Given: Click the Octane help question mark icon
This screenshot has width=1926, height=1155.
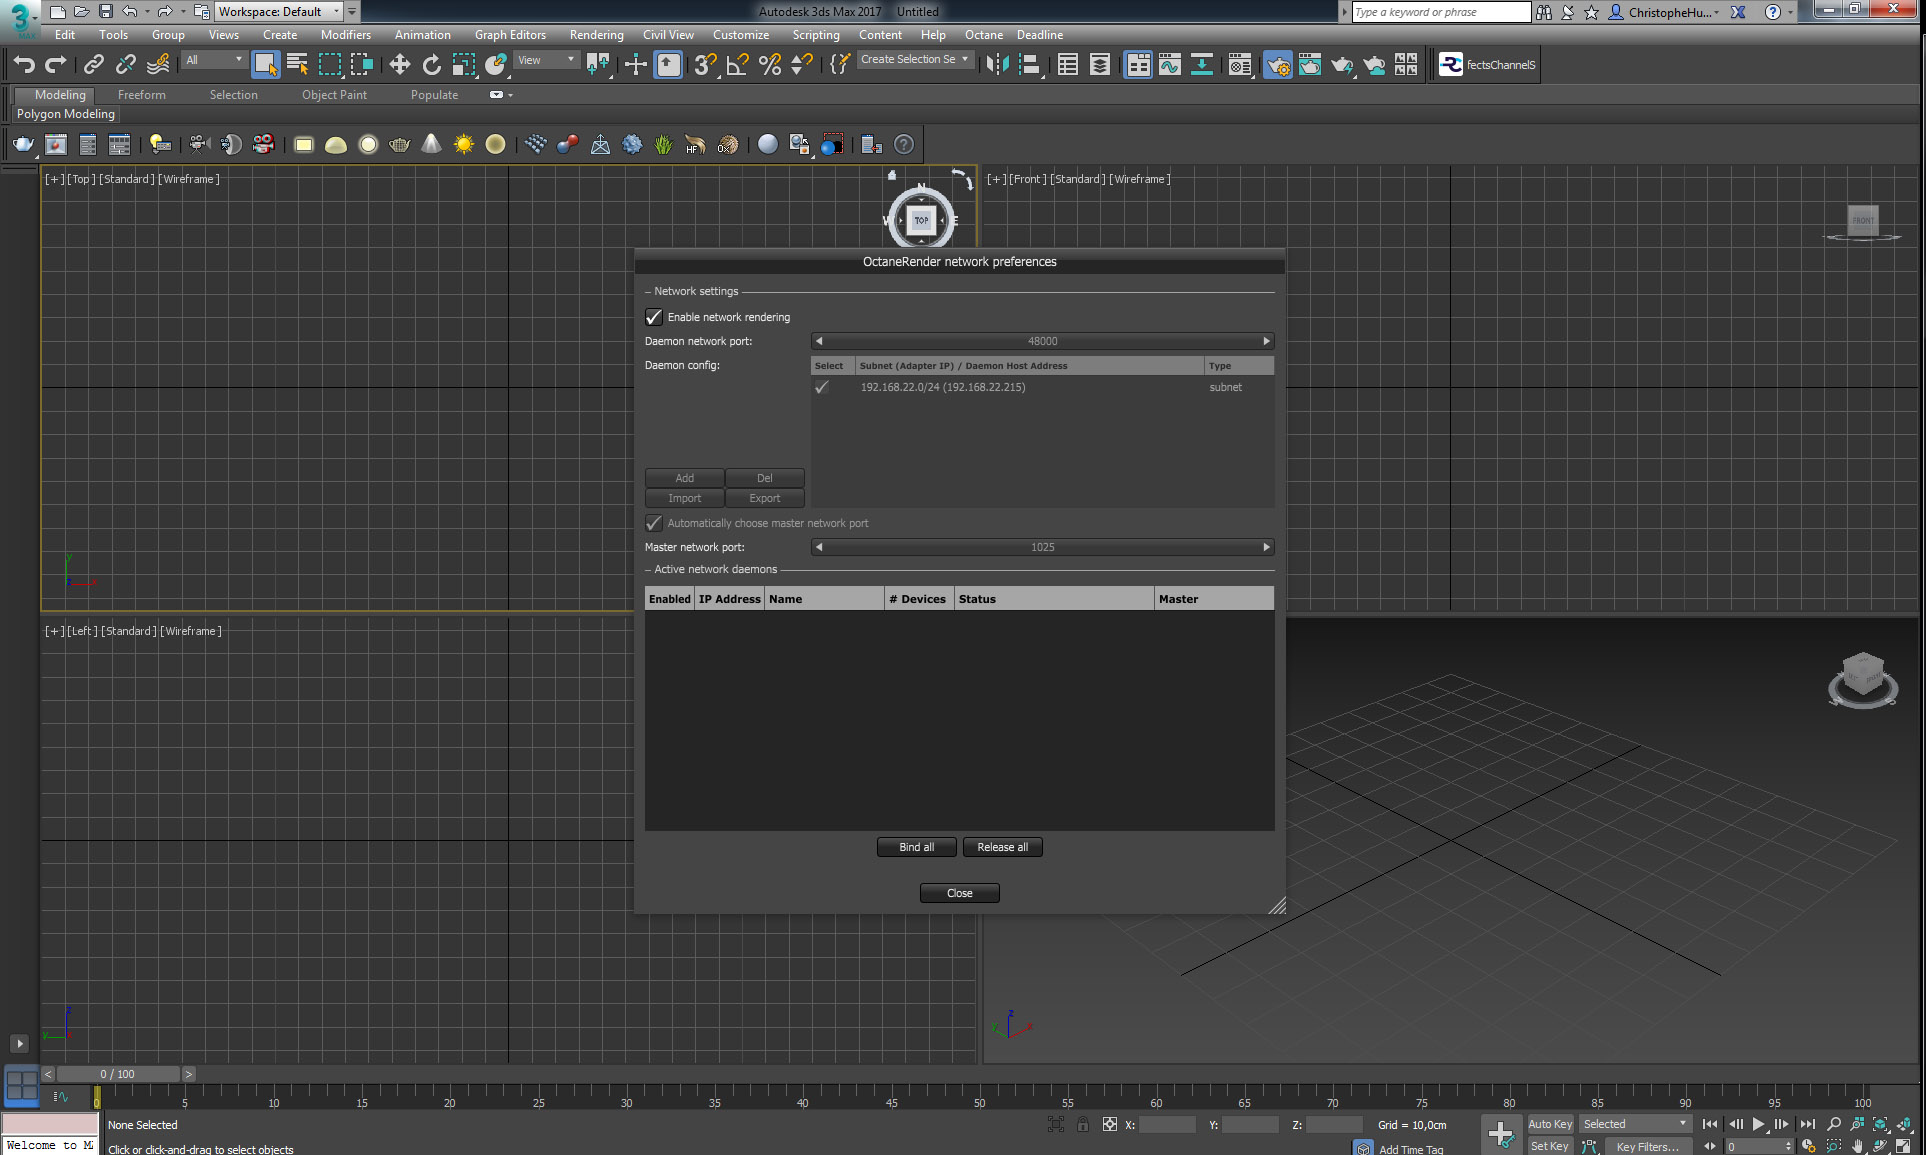Looking at the screenshot, I should (903, 144).
